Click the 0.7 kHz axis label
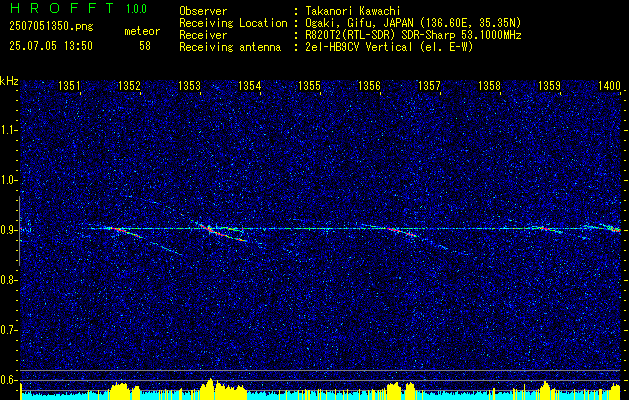The image size is (629, 400). 9,330
